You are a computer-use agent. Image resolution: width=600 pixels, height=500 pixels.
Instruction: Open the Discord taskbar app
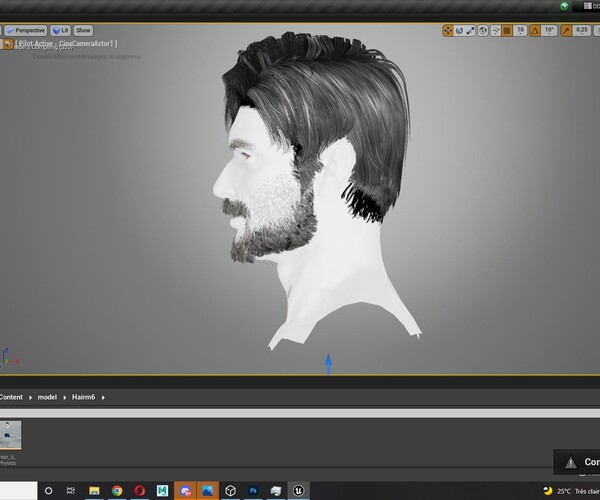click(x=185, y=490)
